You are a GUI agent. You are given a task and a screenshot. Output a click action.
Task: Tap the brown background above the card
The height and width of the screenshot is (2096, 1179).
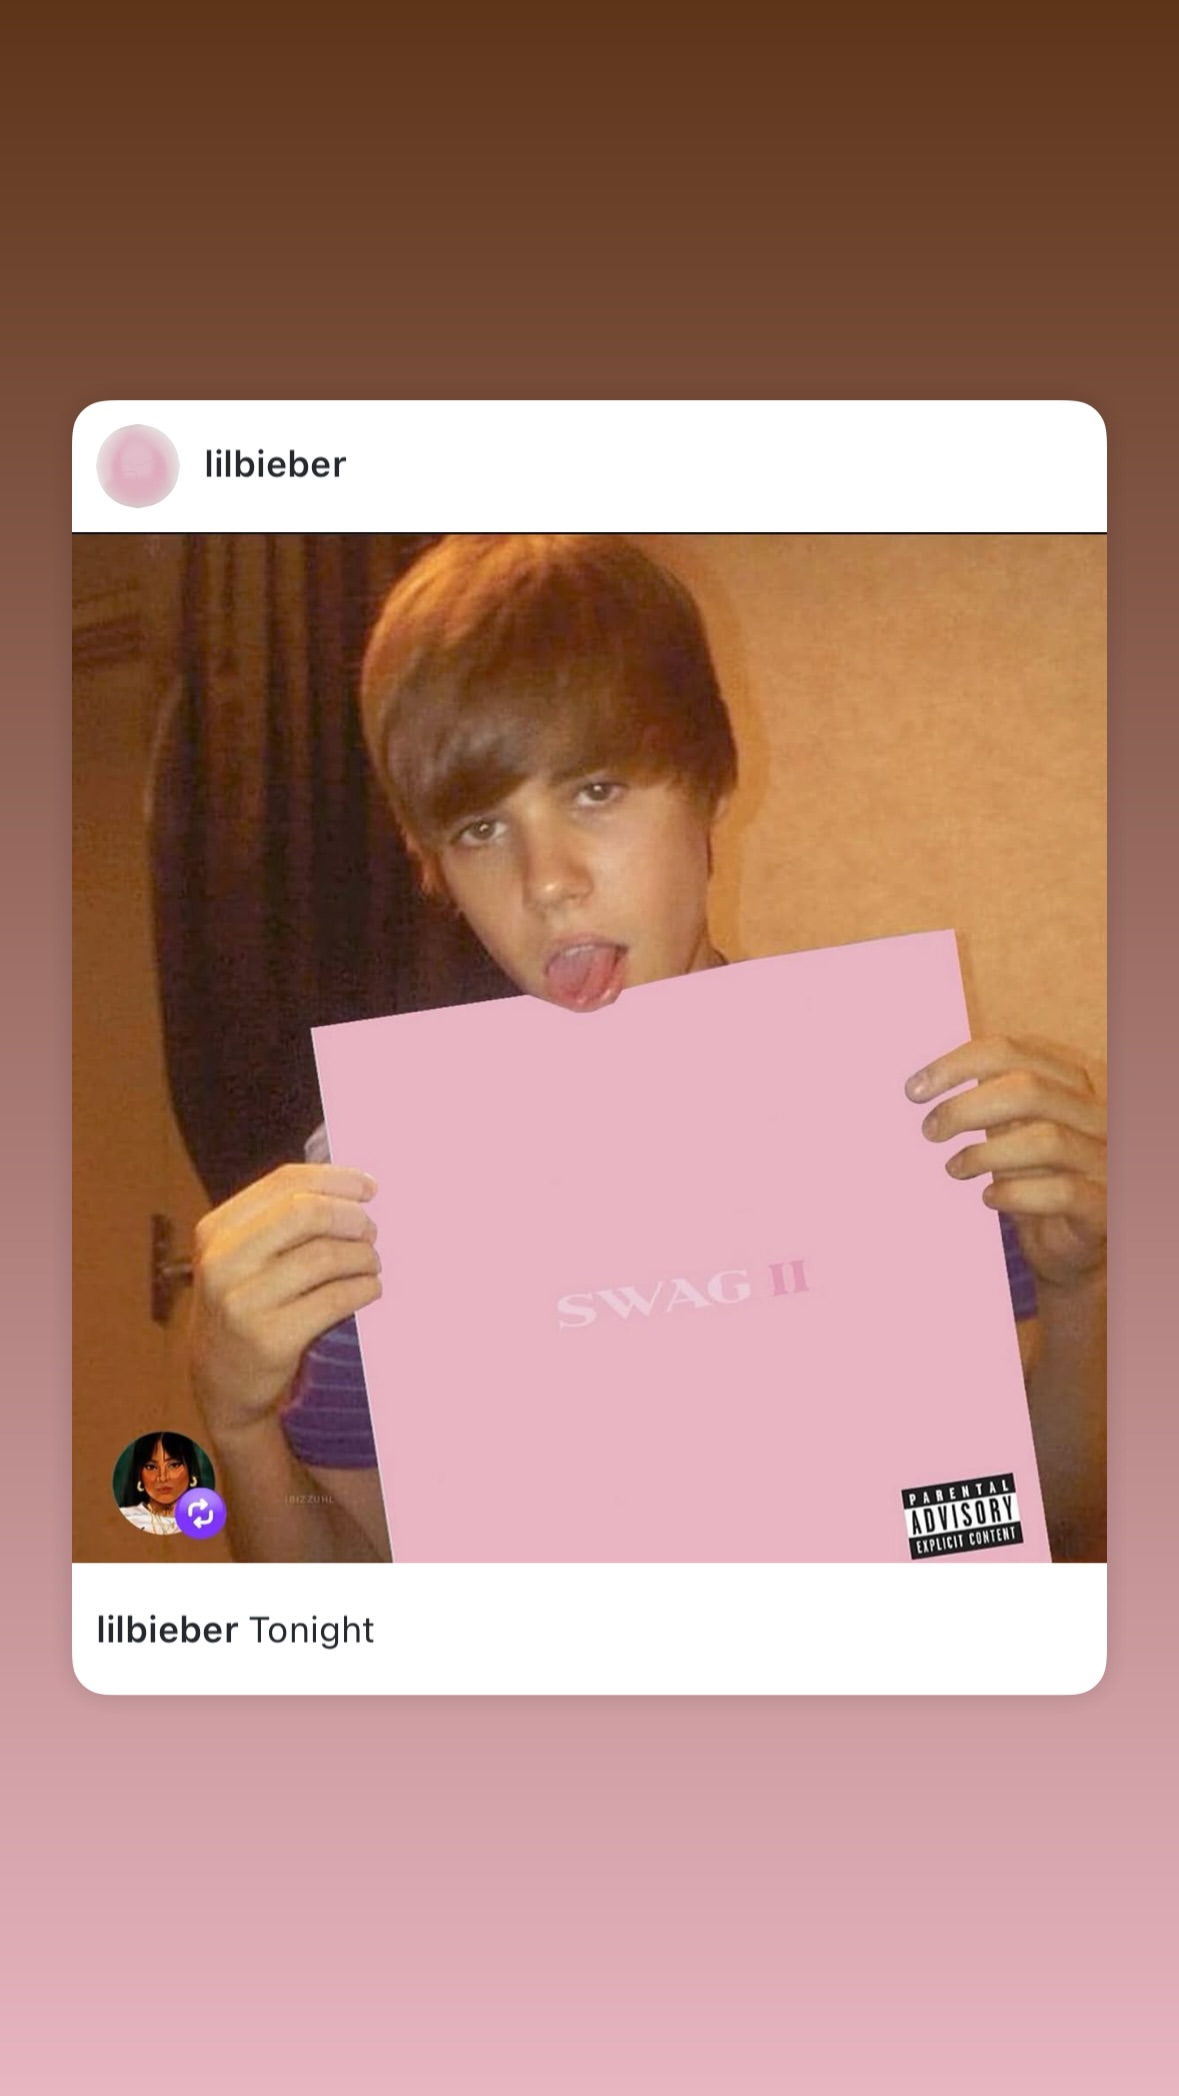589,200
